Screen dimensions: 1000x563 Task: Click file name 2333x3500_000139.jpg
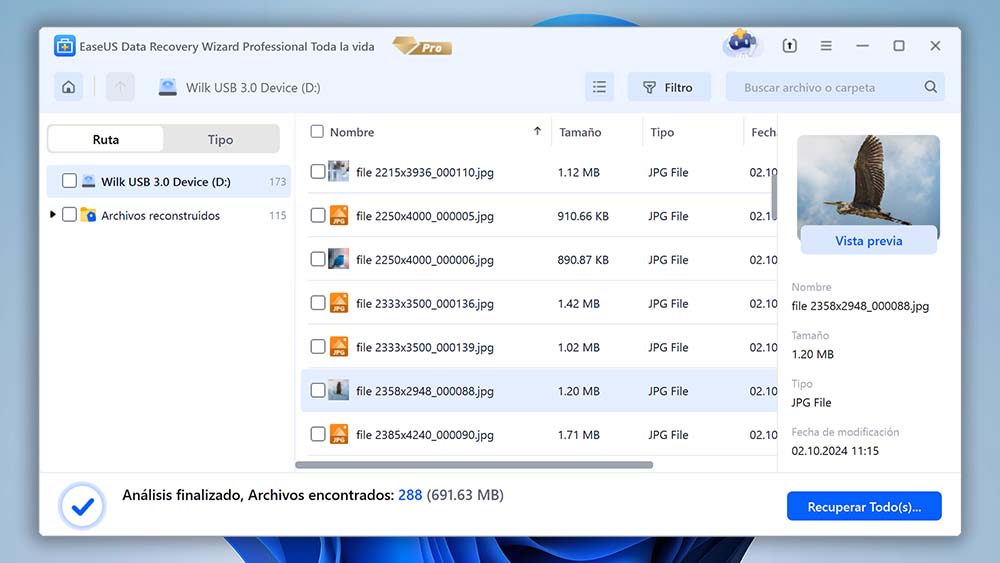[x=425, y=347]
